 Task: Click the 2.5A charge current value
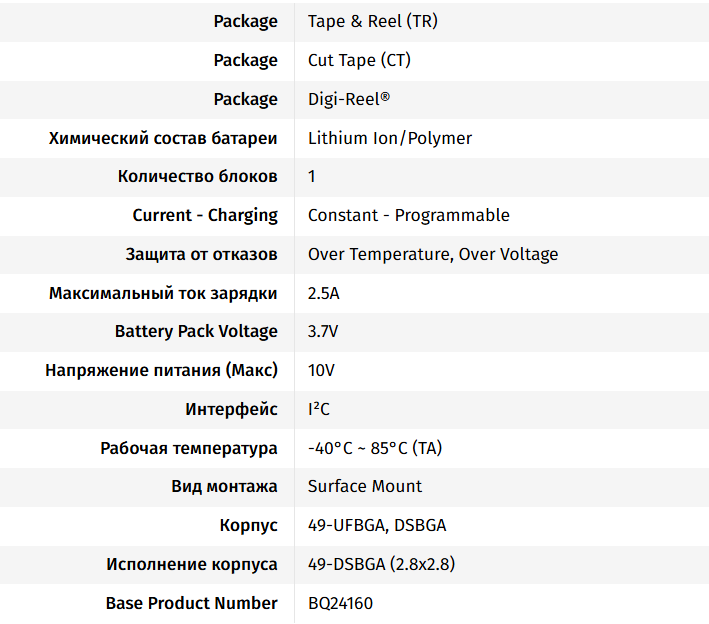coord(325,293)
